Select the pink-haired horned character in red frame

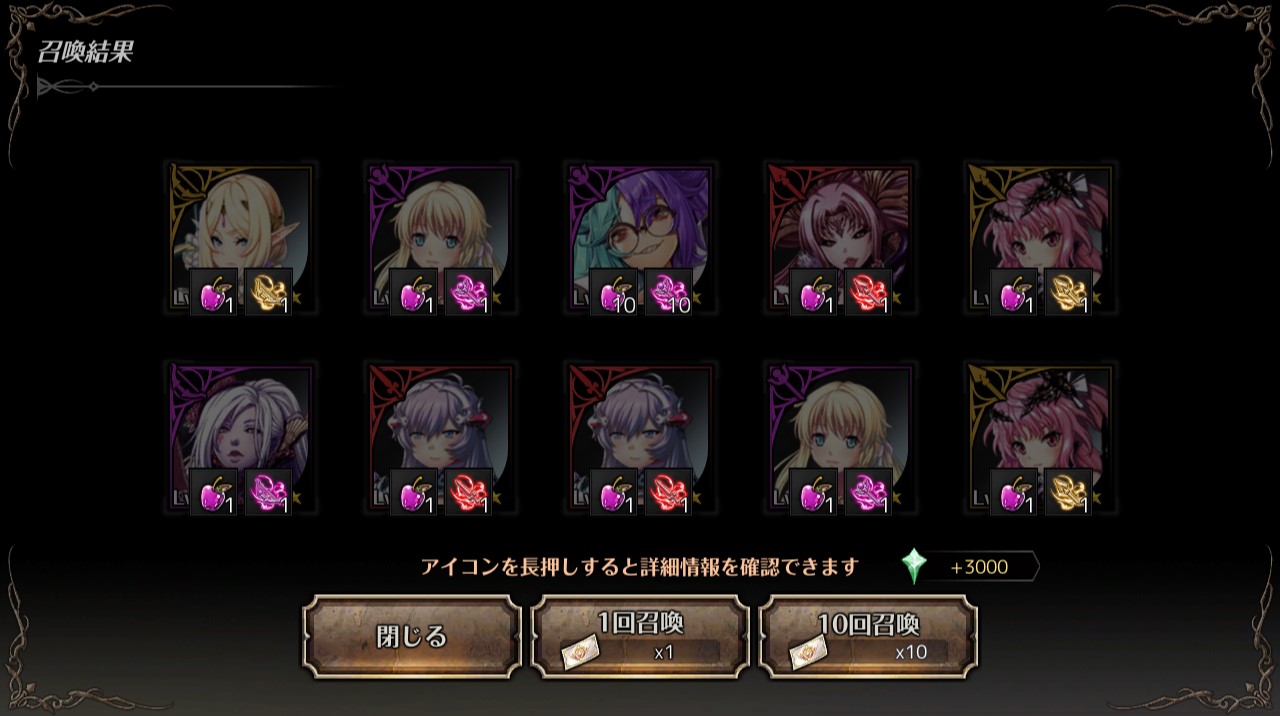point(840,238)
